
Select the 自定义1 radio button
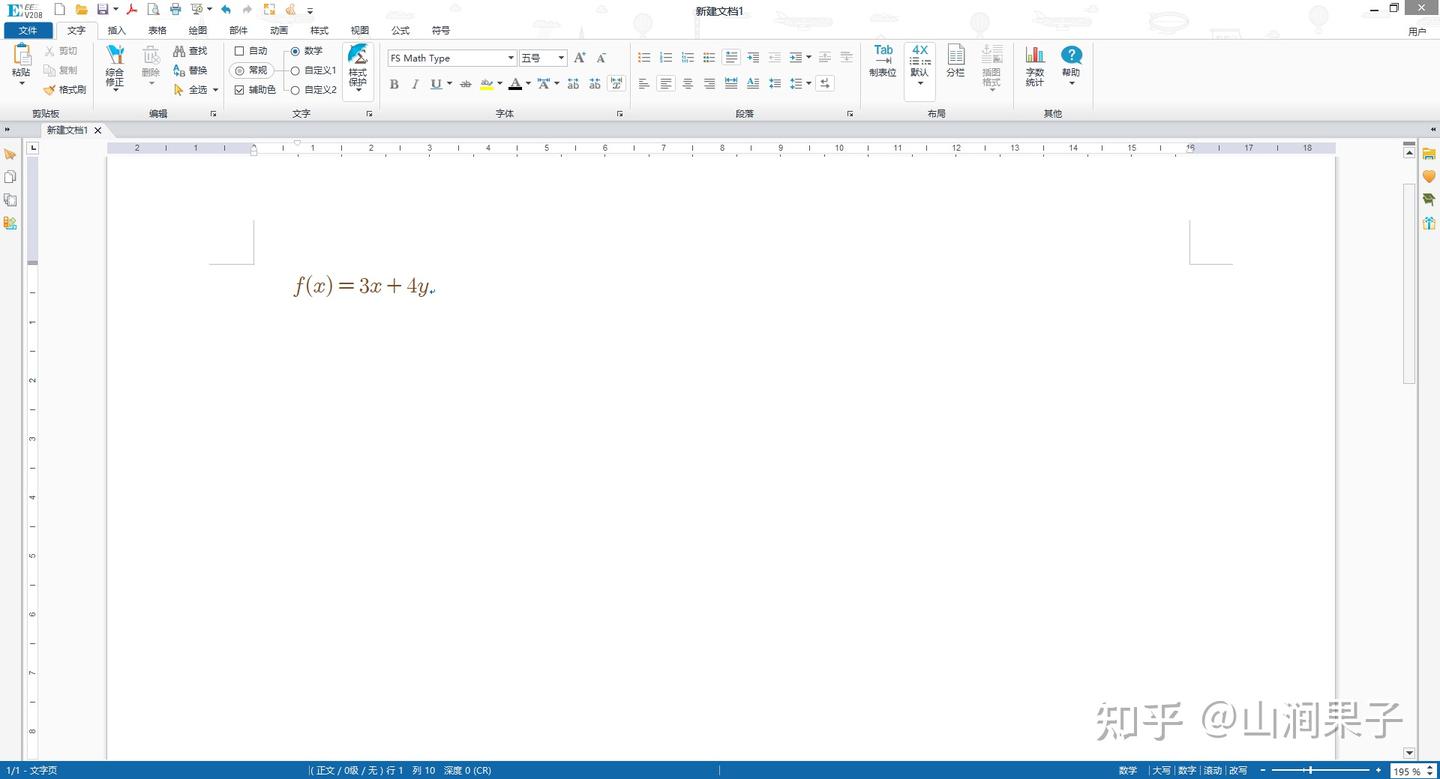click(295, 71)
